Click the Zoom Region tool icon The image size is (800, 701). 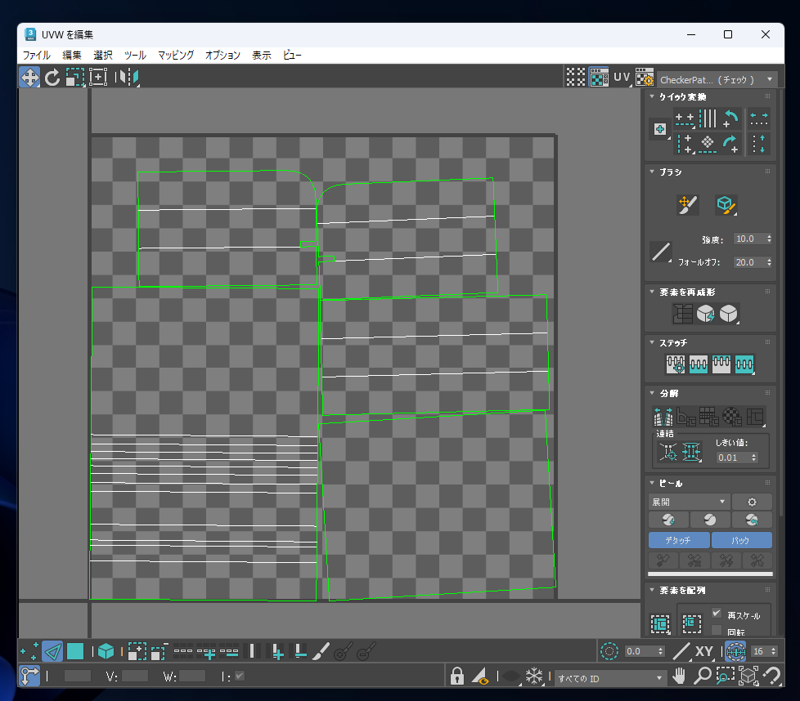pos(725,677)
